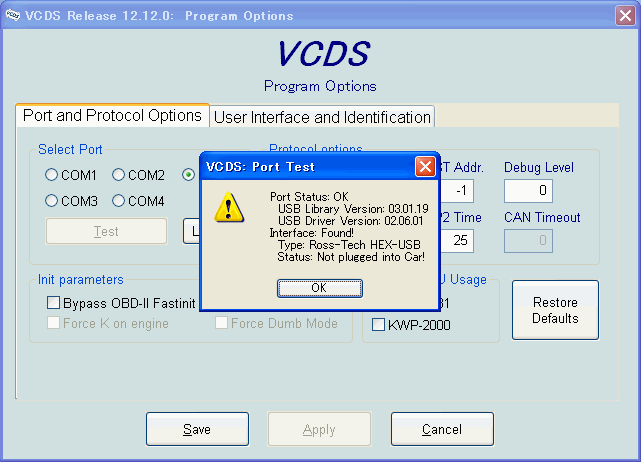Viewport: 641px width, 462px height.
Task: Click the "CAN Timeout" label
Action: pyautogui.click(x=542, y=218)
